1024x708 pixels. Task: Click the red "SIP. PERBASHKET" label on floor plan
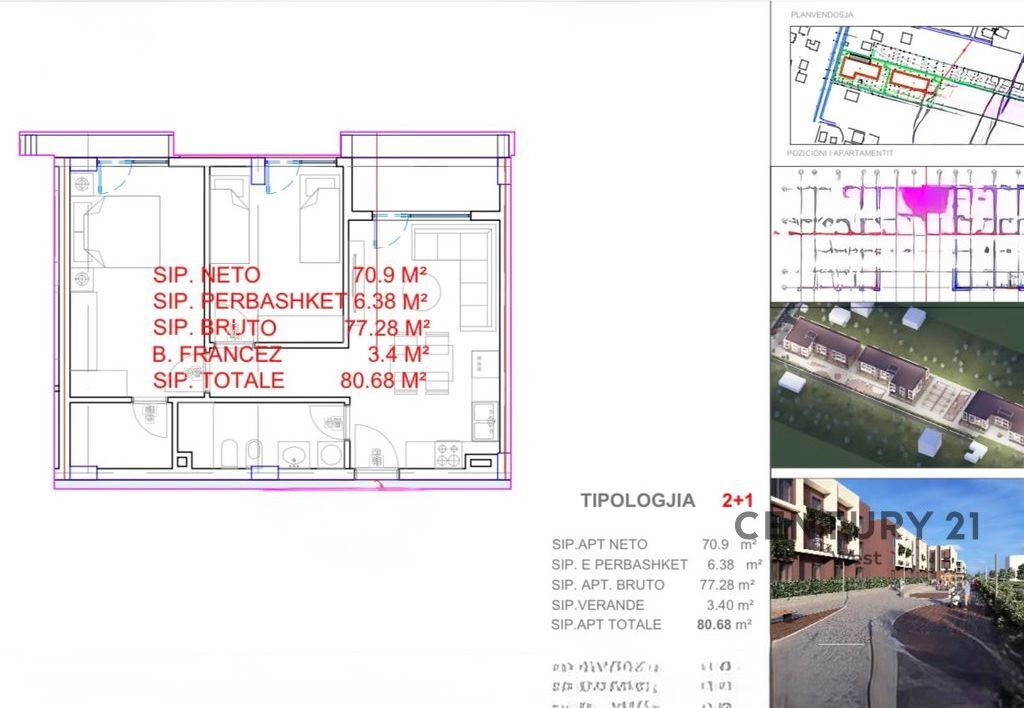pos(249,301)
